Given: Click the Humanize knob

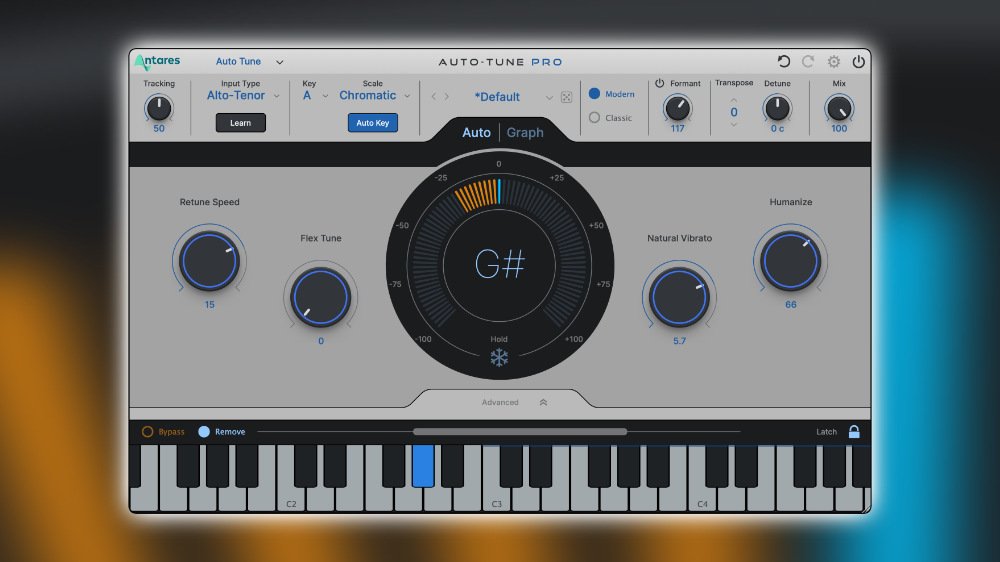Looking at the screenshot, I should [791, 261].
